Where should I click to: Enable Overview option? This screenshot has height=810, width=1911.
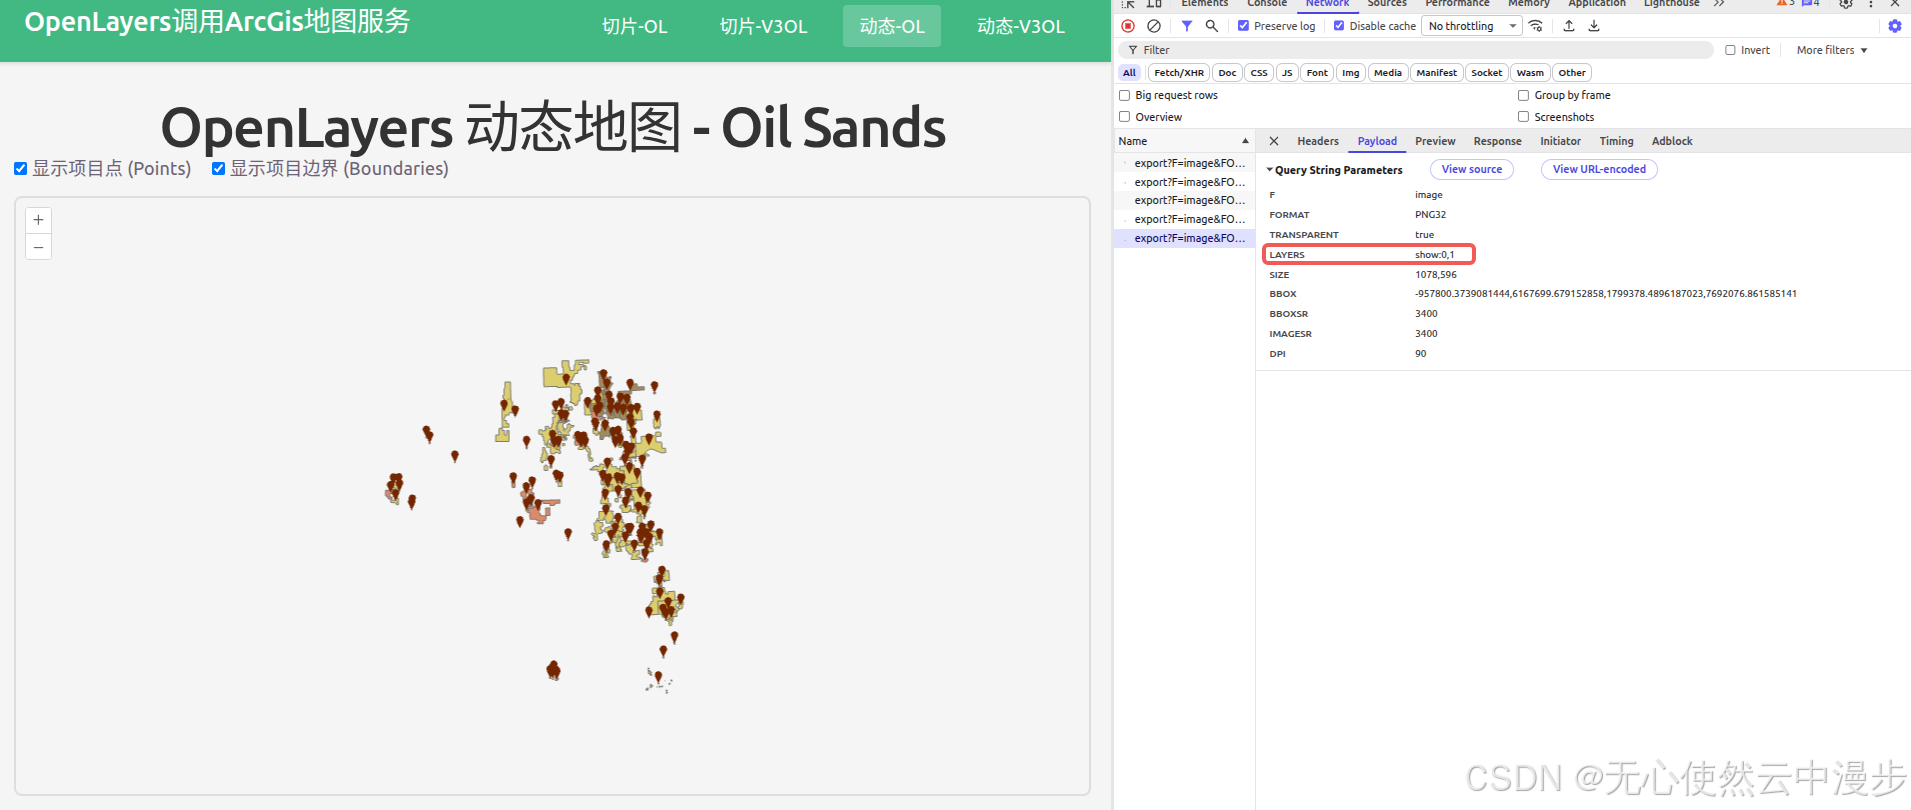pos(1125,117)
